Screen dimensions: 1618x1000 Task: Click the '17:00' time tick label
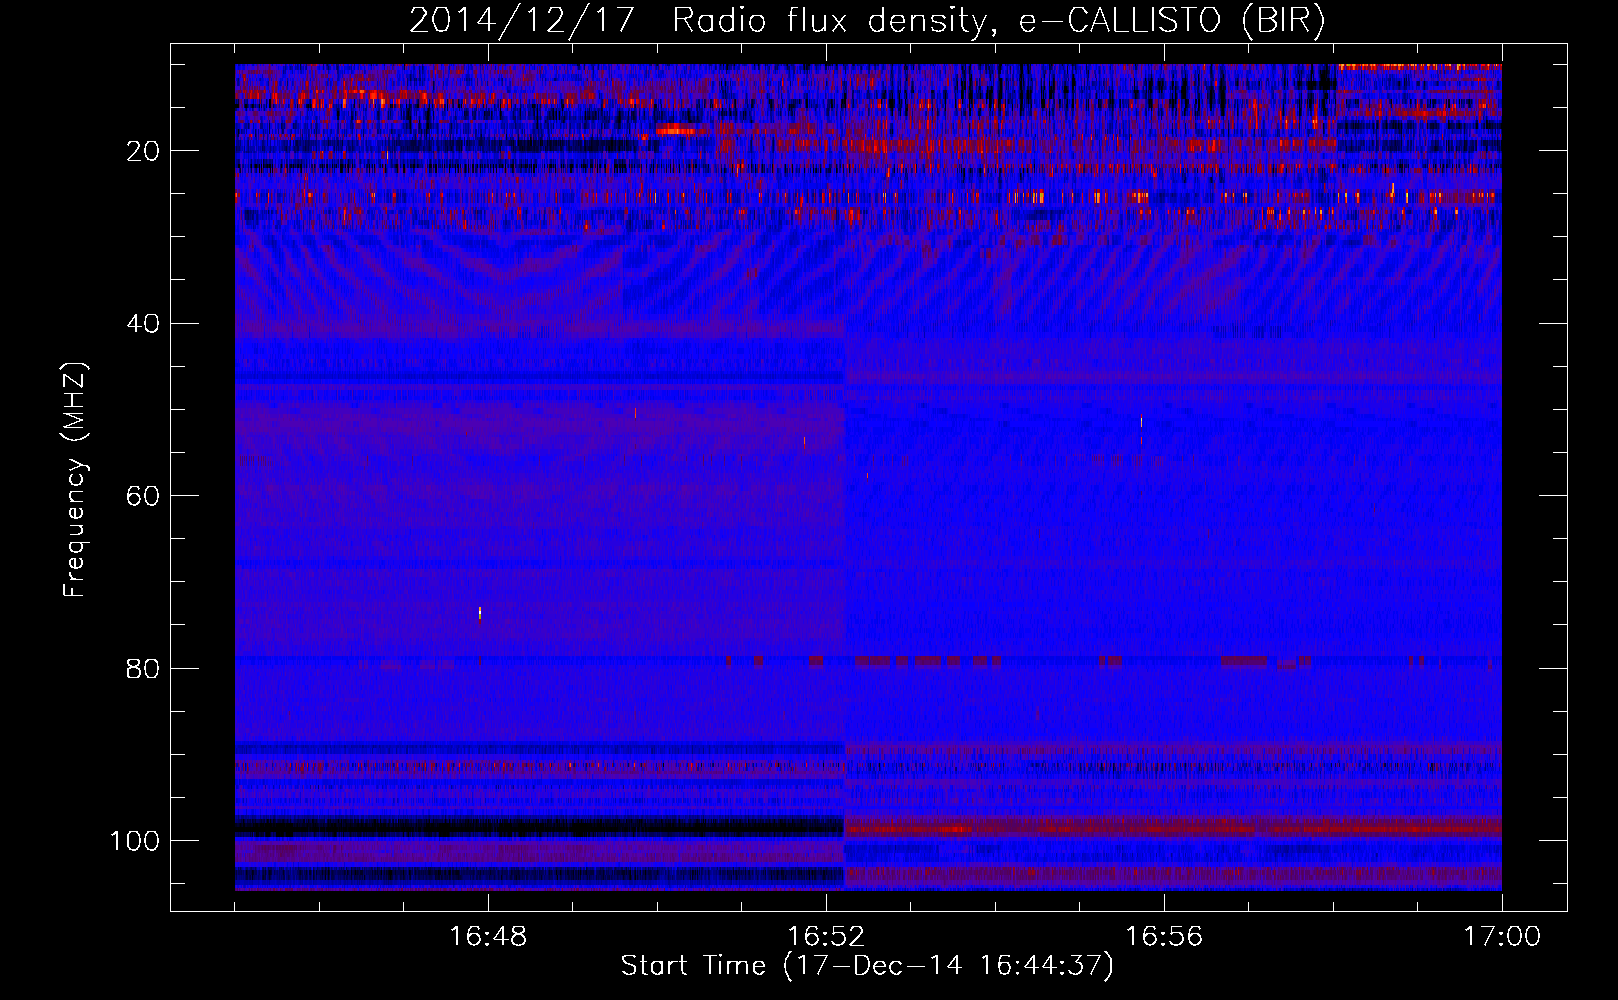point(1502,937)
